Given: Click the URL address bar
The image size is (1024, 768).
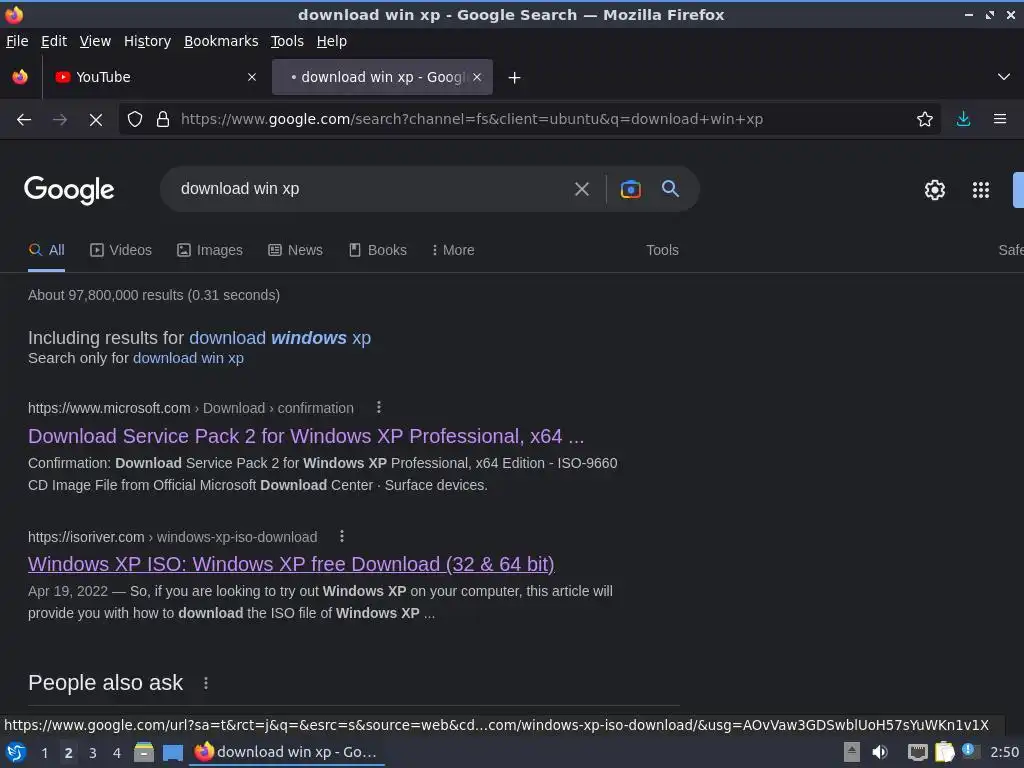Looking at the screenshot, I should (x=529, y=119).
